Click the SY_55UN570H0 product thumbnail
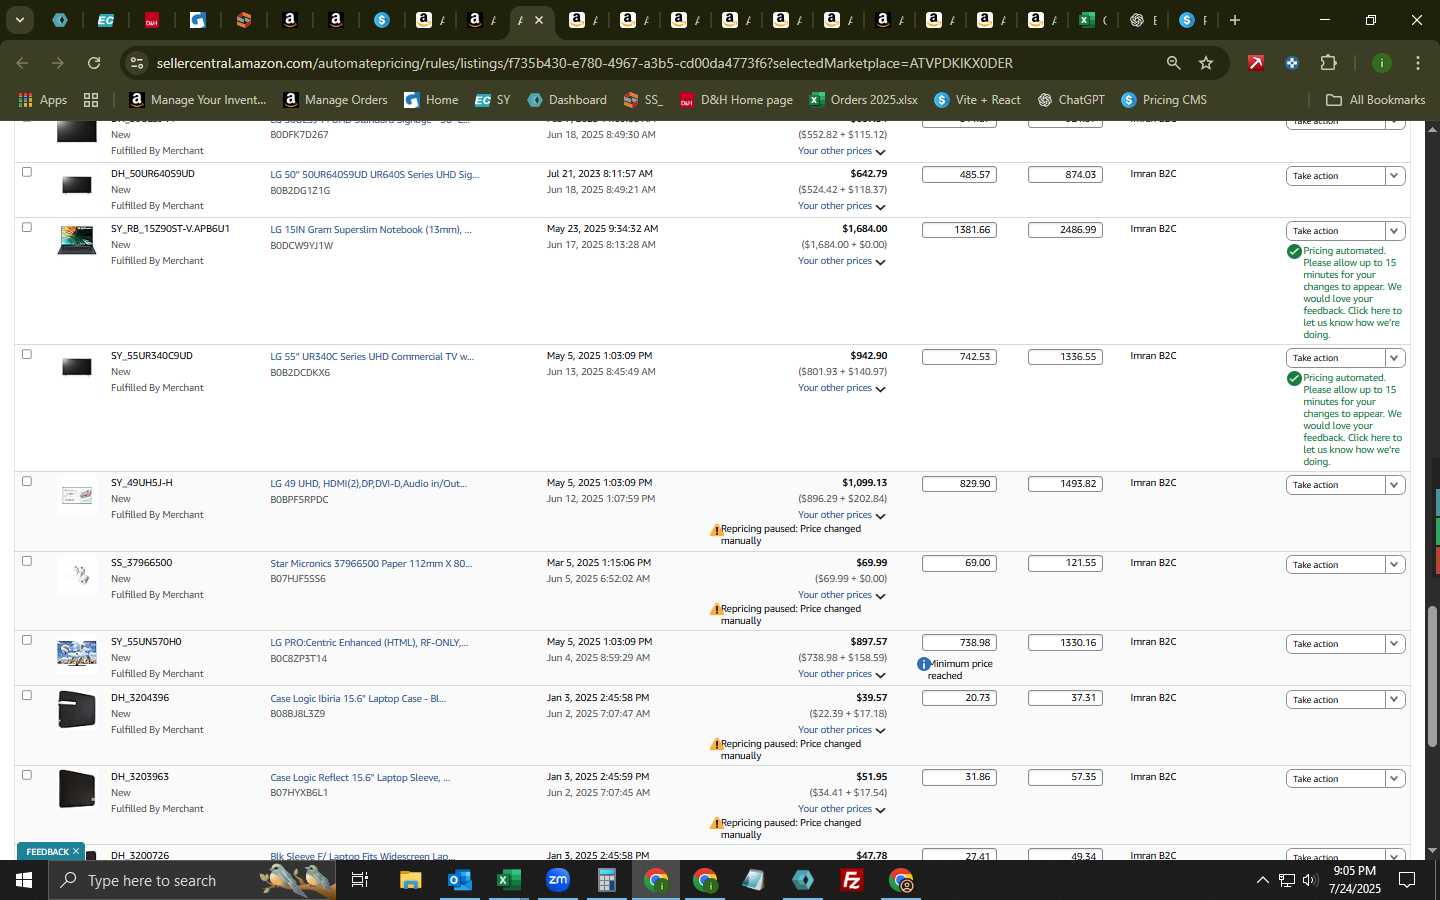The image size is (1440, 900). click(x=77, y=655)
